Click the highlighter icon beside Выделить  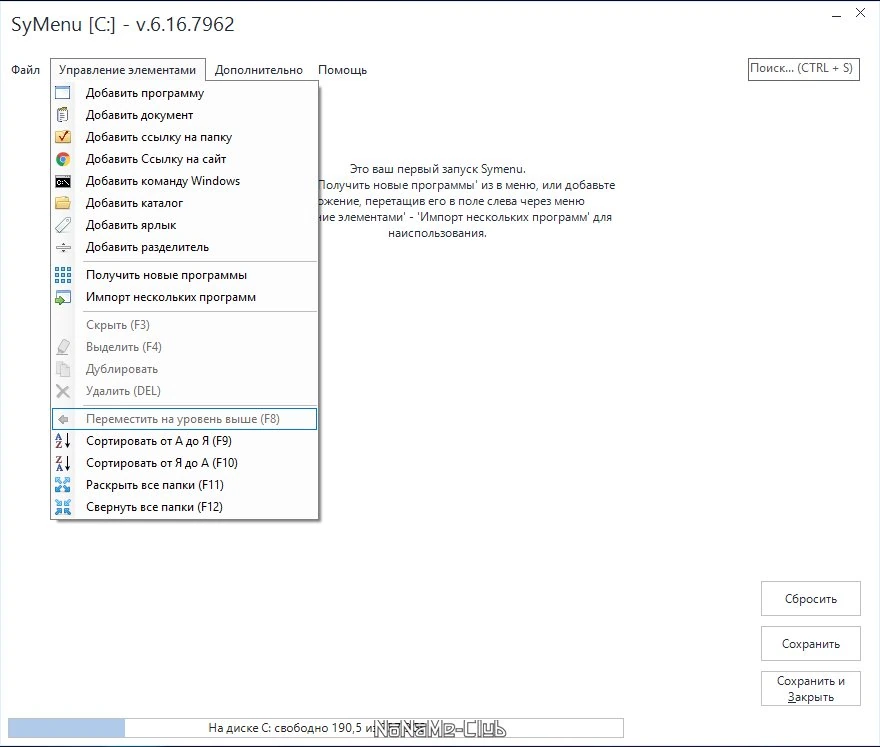(x=63, y=347)
